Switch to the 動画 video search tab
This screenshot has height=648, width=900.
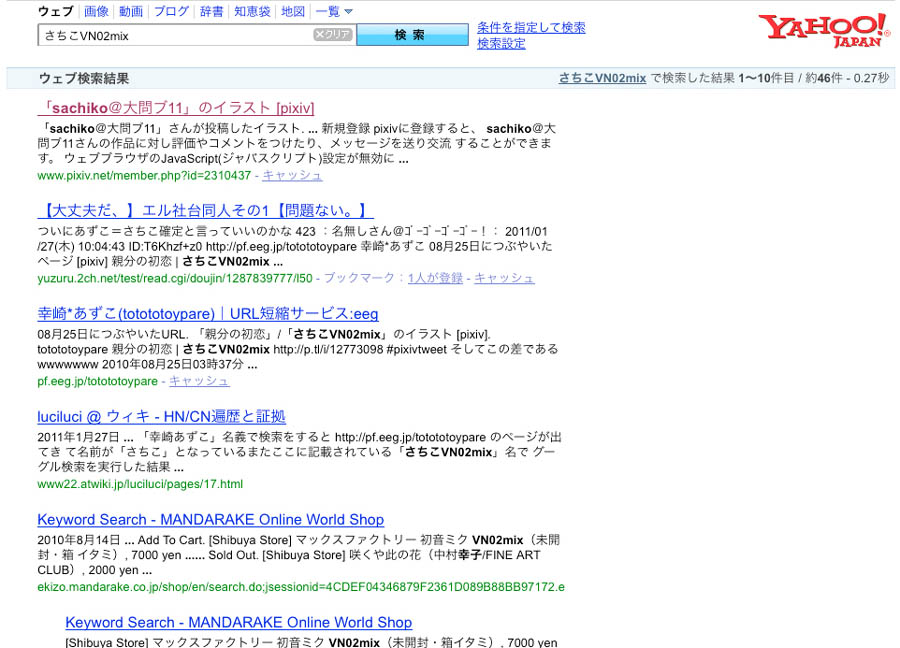pos(130,12)
